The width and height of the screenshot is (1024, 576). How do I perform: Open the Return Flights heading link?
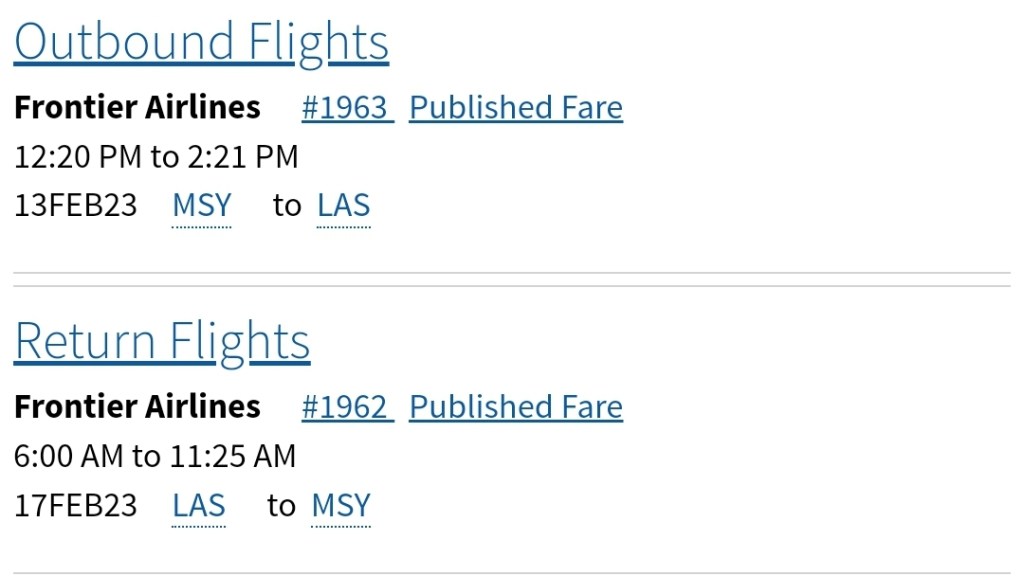point(162,341)
